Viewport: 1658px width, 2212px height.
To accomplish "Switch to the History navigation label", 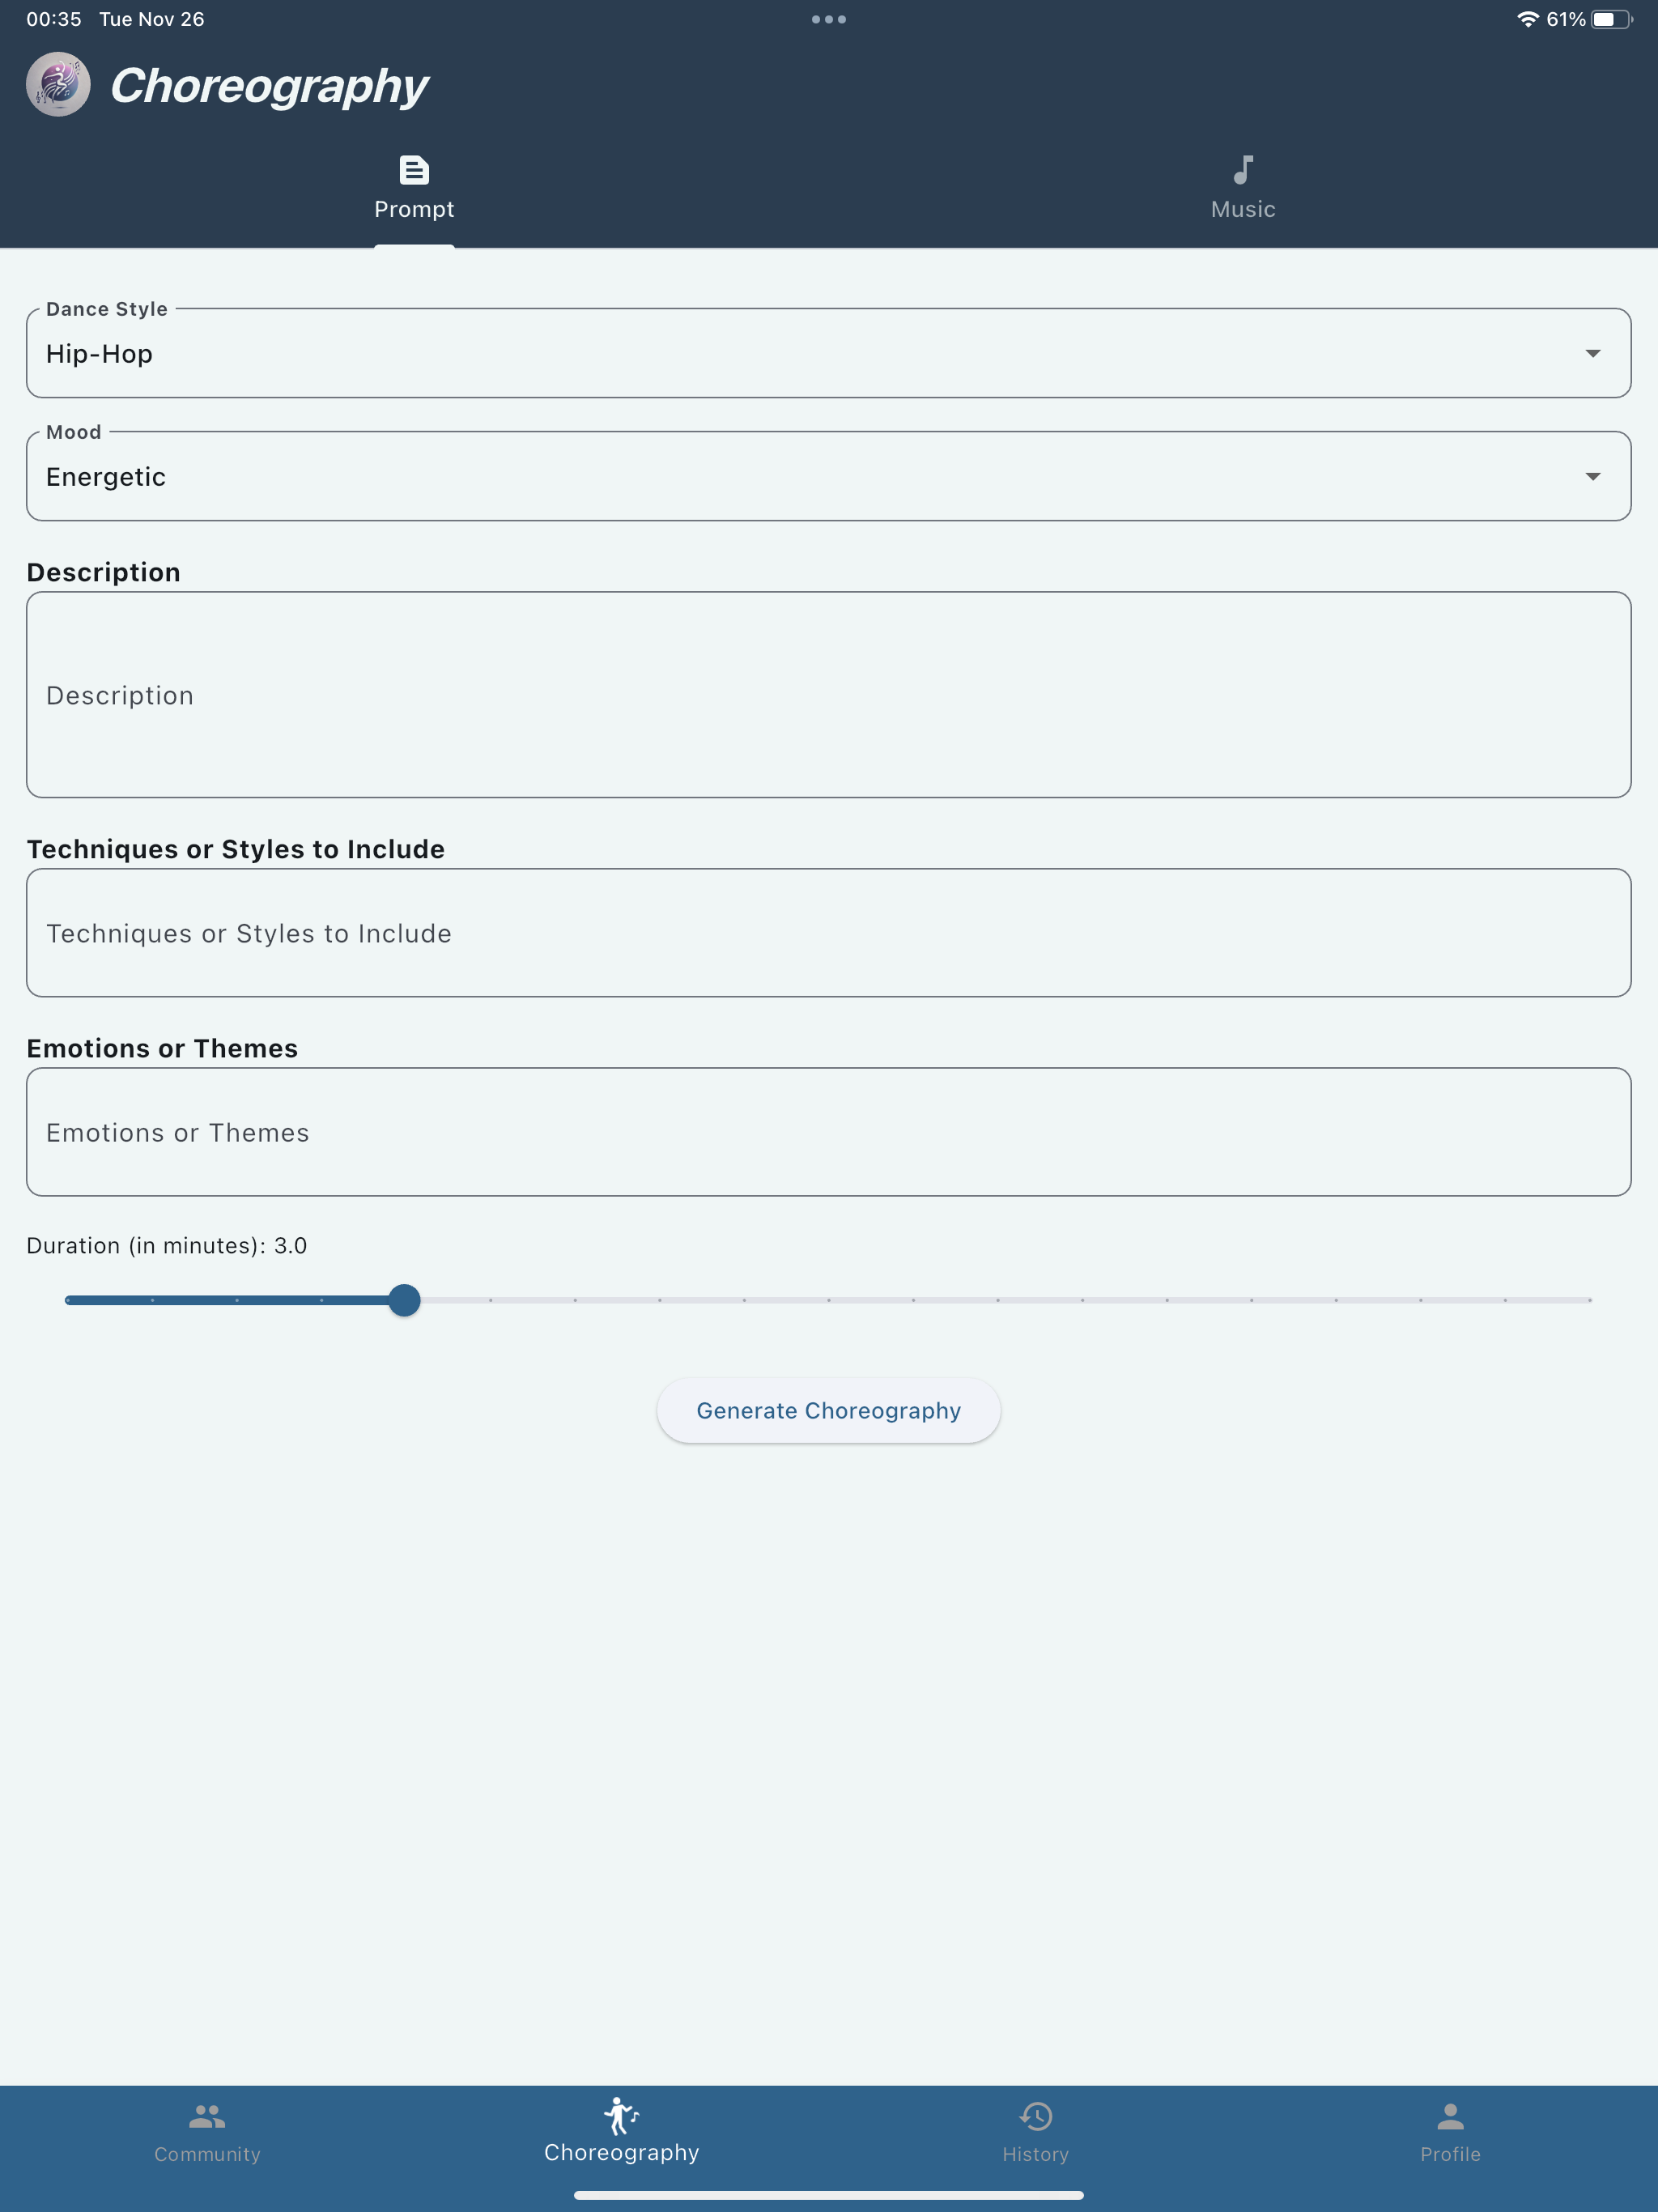I will click(x=1036, y=2154).
